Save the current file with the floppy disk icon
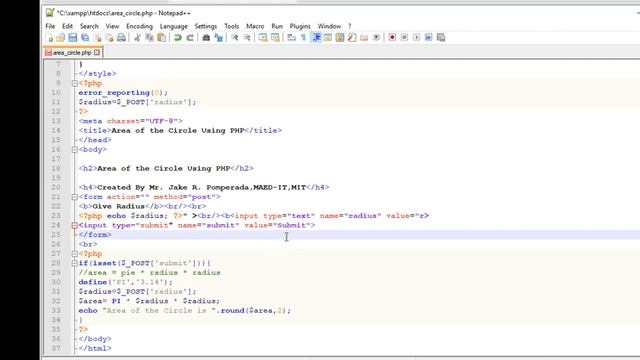This screenshot has height=360, width=640. (x=73, y=38)
